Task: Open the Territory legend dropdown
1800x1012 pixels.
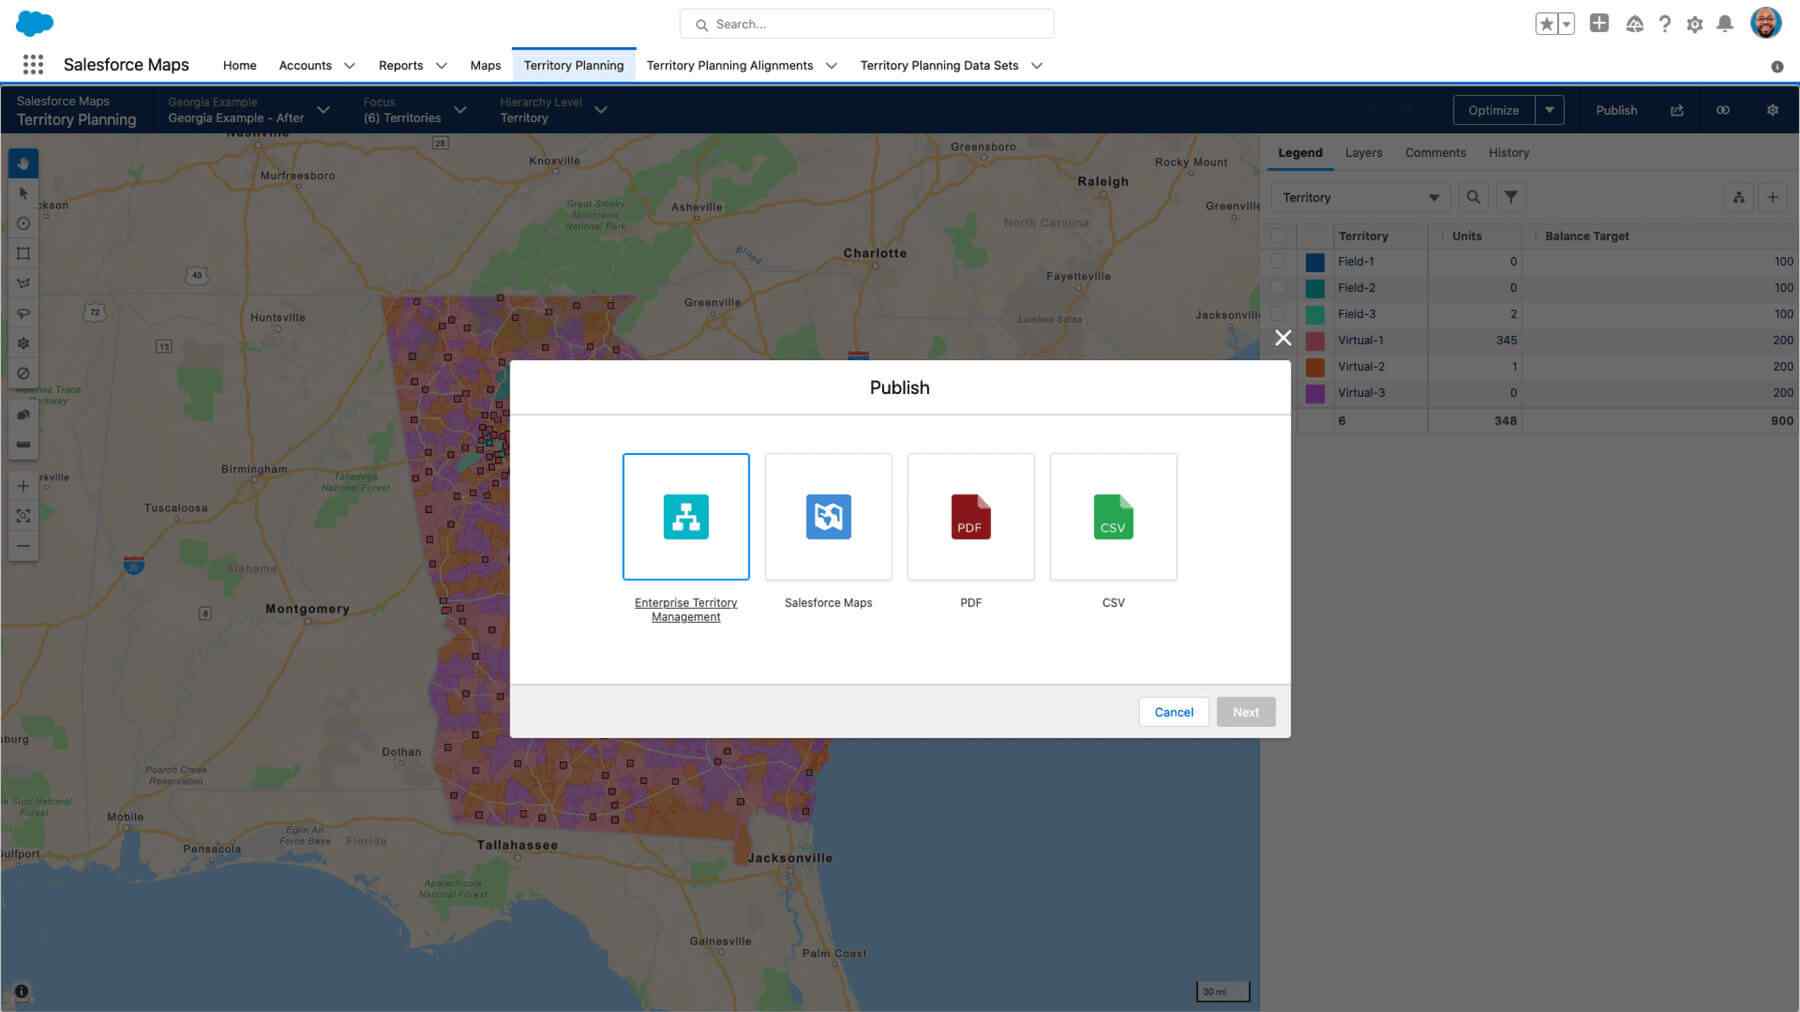Action: (x=1361, y=197)
